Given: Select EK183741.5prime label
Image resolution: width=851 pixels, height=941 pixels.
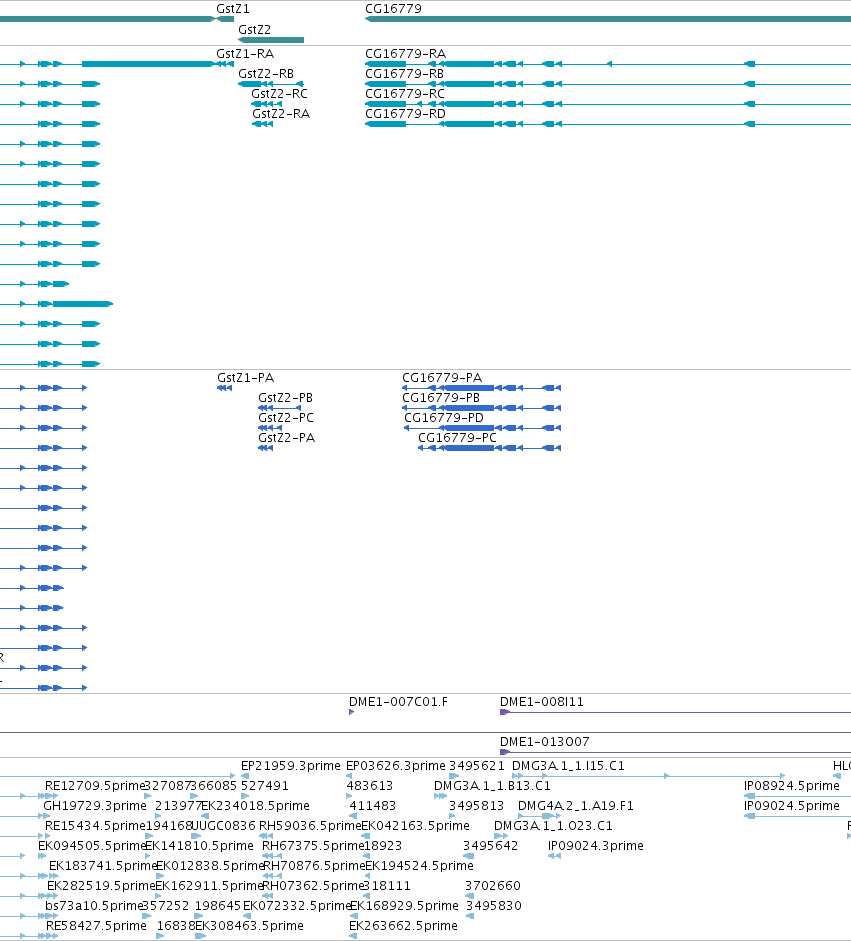Looking at the screenshot, I should click(x=103, y=866).
